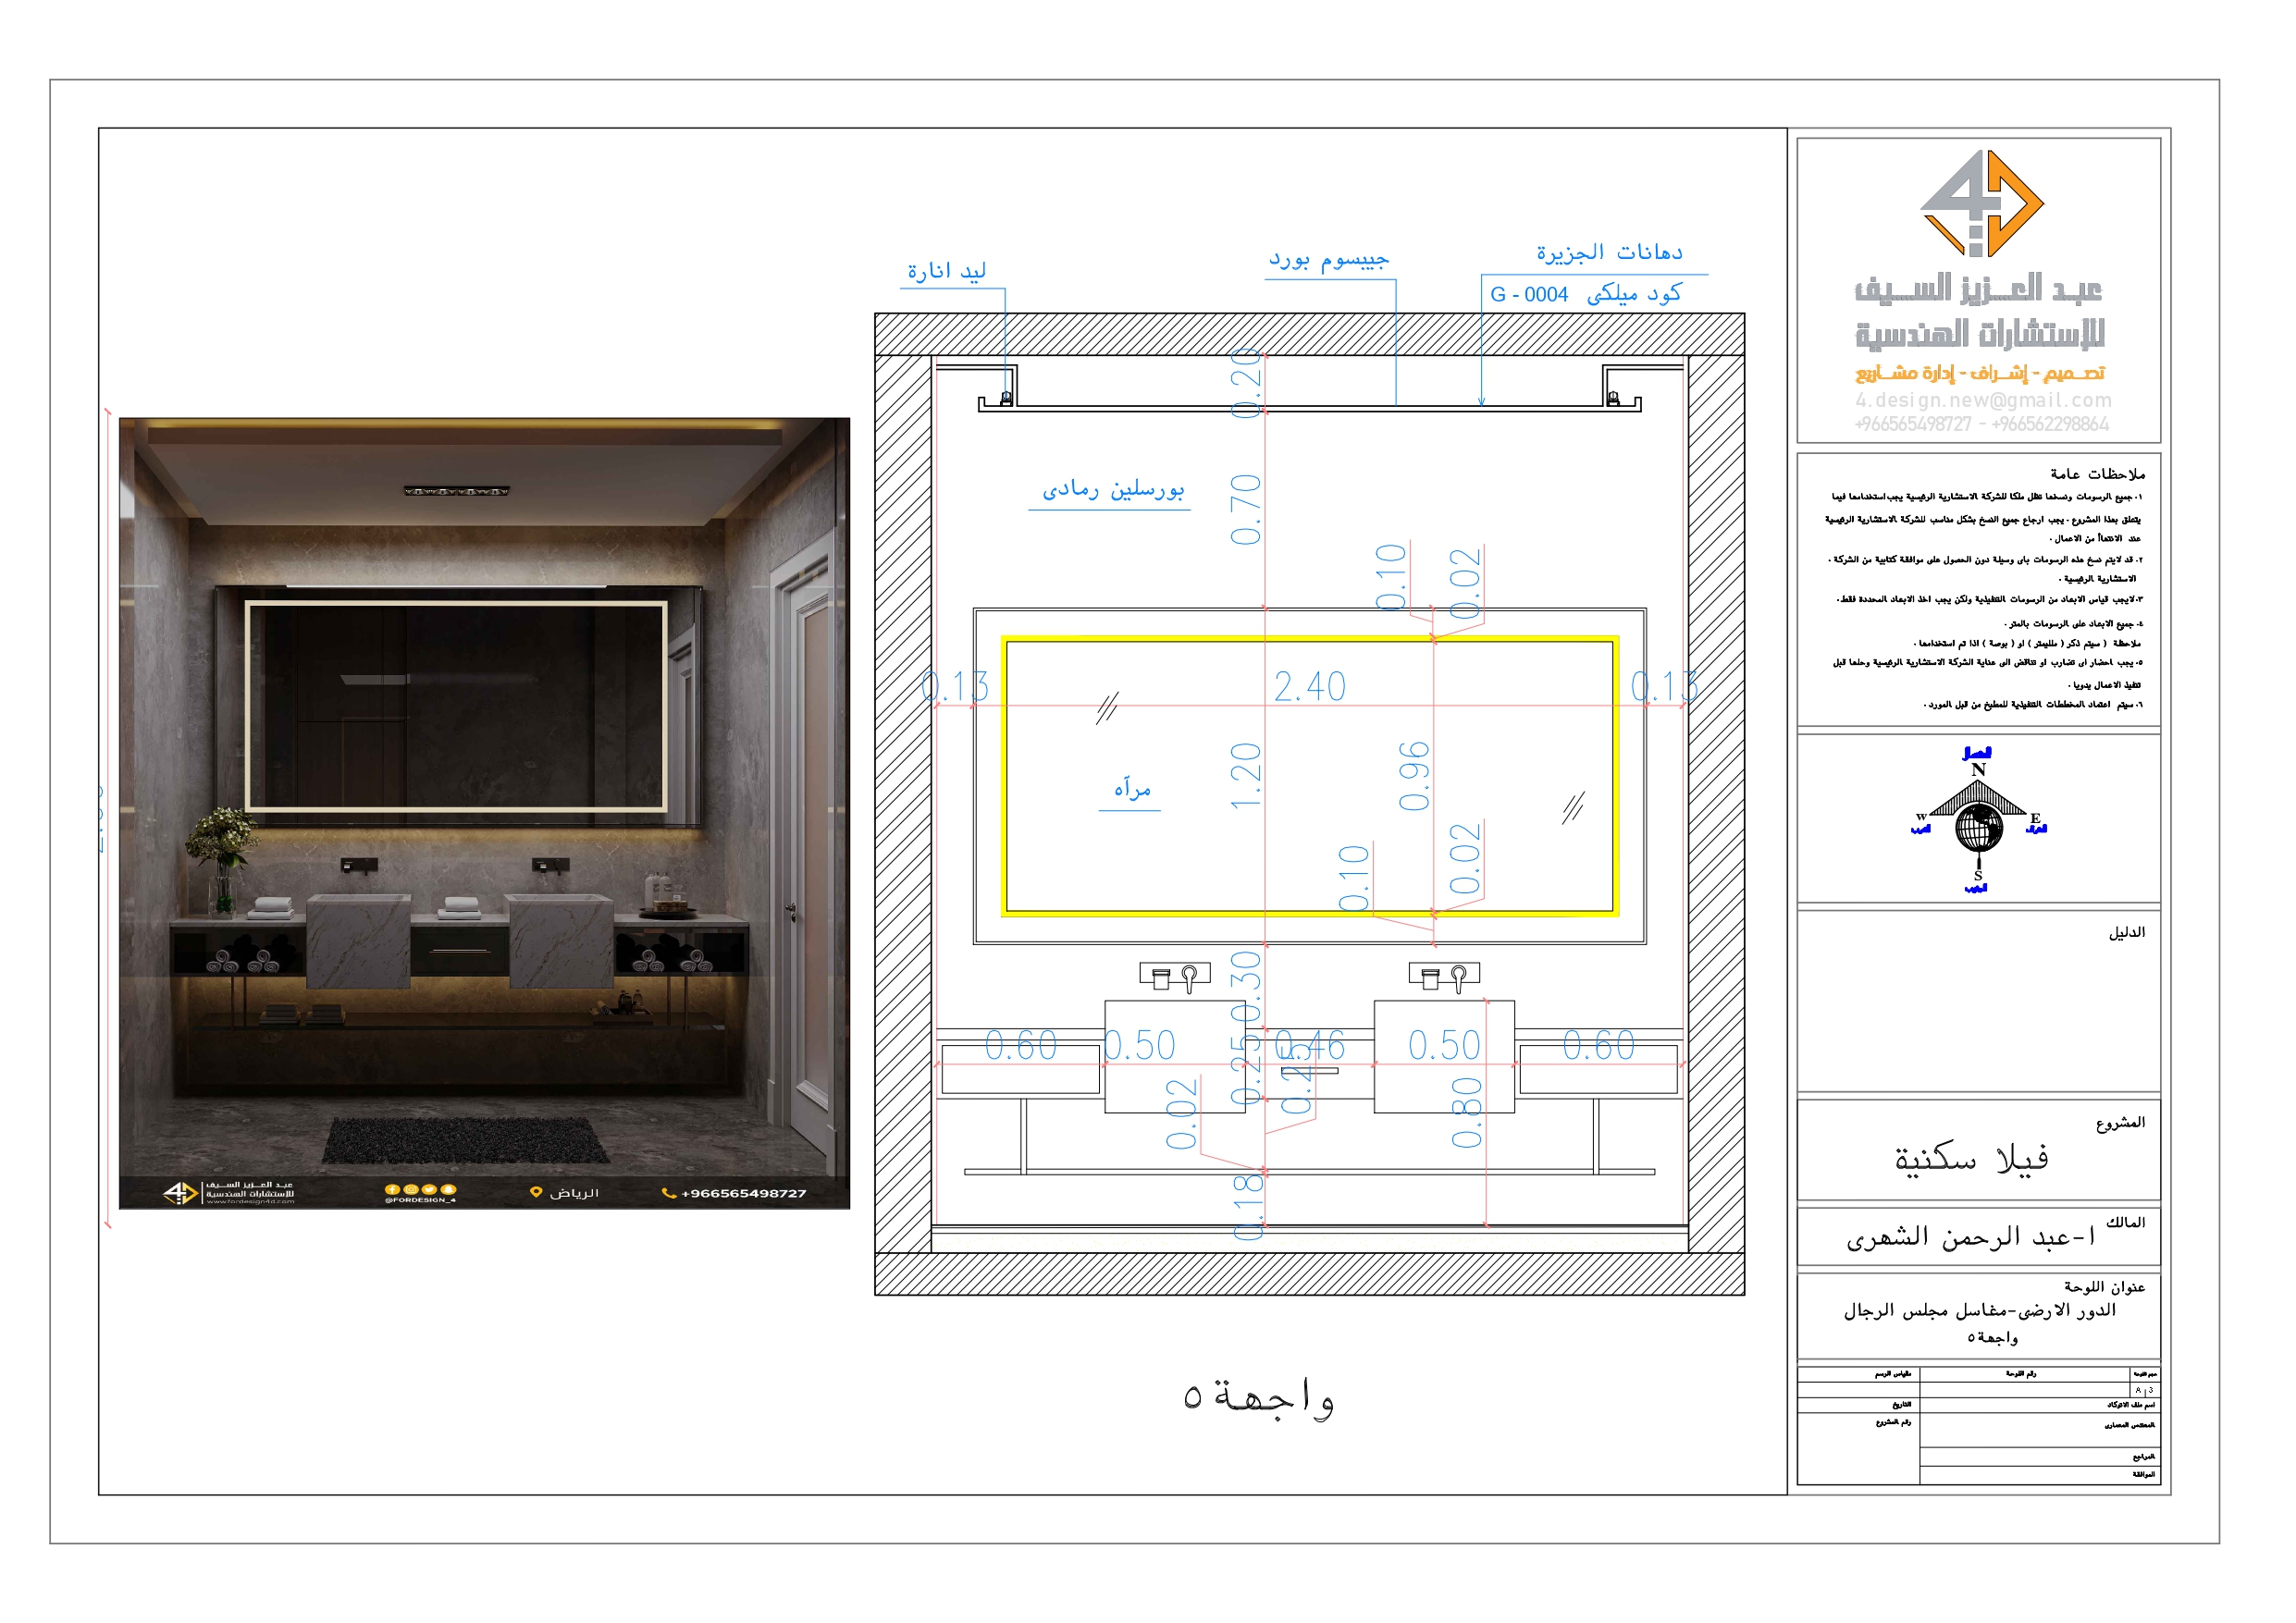Select the 4D logo inside the rendering footer
This screenshot has height=1623, width=2296.
[179, 1195]
